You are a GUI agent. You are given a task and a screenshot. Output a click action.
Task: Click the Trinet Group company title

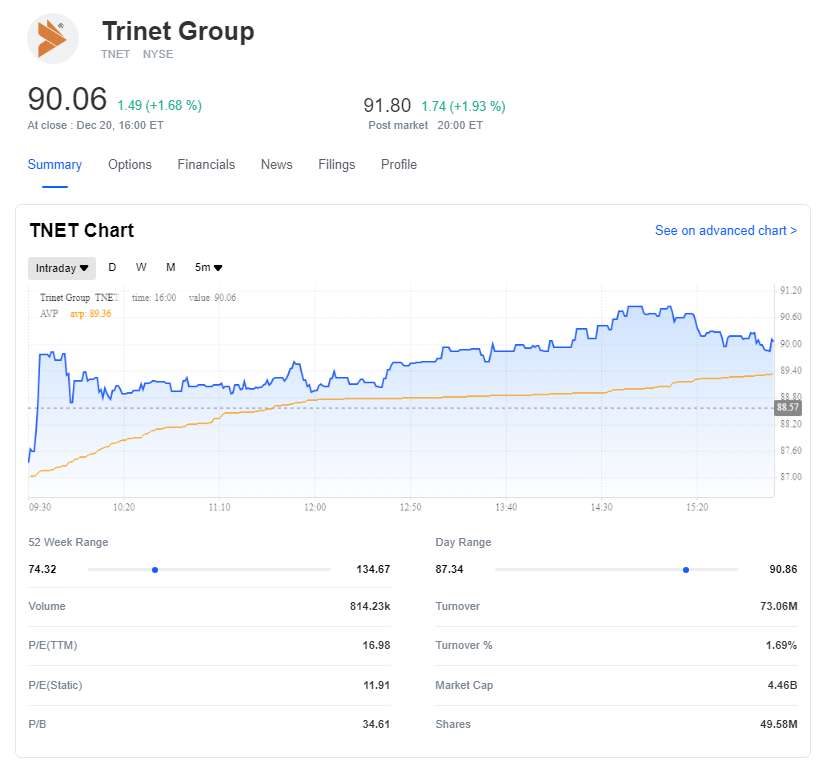pos(178,32)
